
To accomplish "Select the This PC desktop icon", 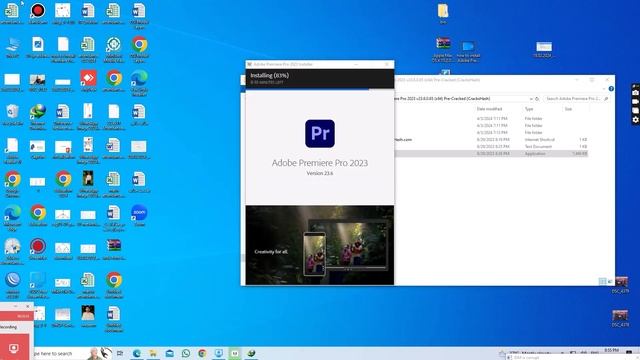I will (x=12, y=47).
